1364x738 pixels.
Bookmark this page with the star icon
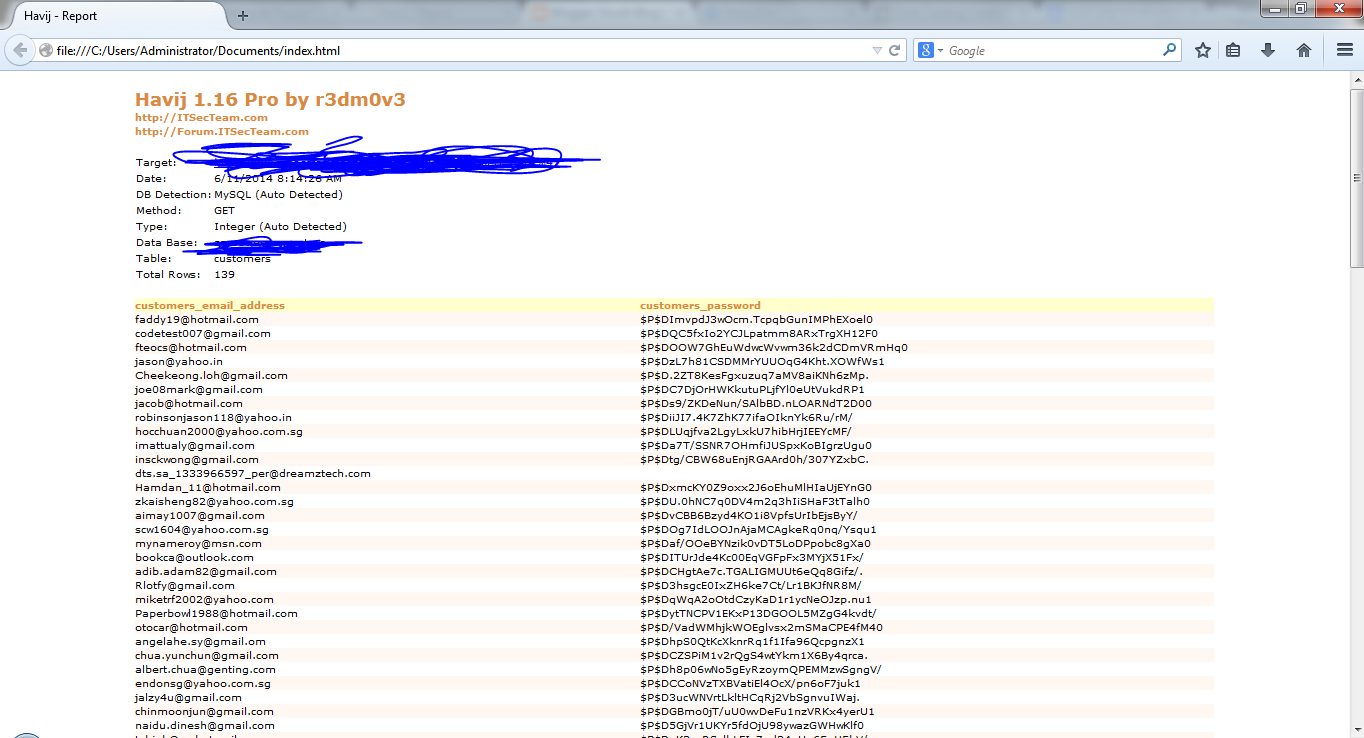[1203, 50]
